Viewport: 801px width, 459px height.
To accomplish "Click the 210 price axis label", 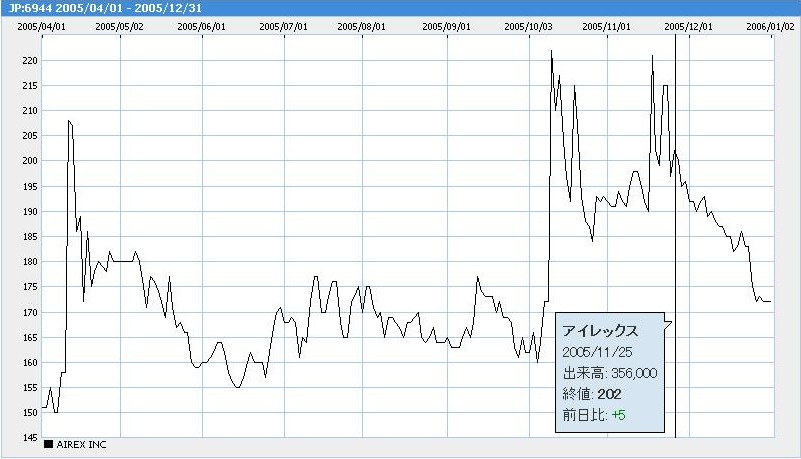I will click(x=30, y=111).
